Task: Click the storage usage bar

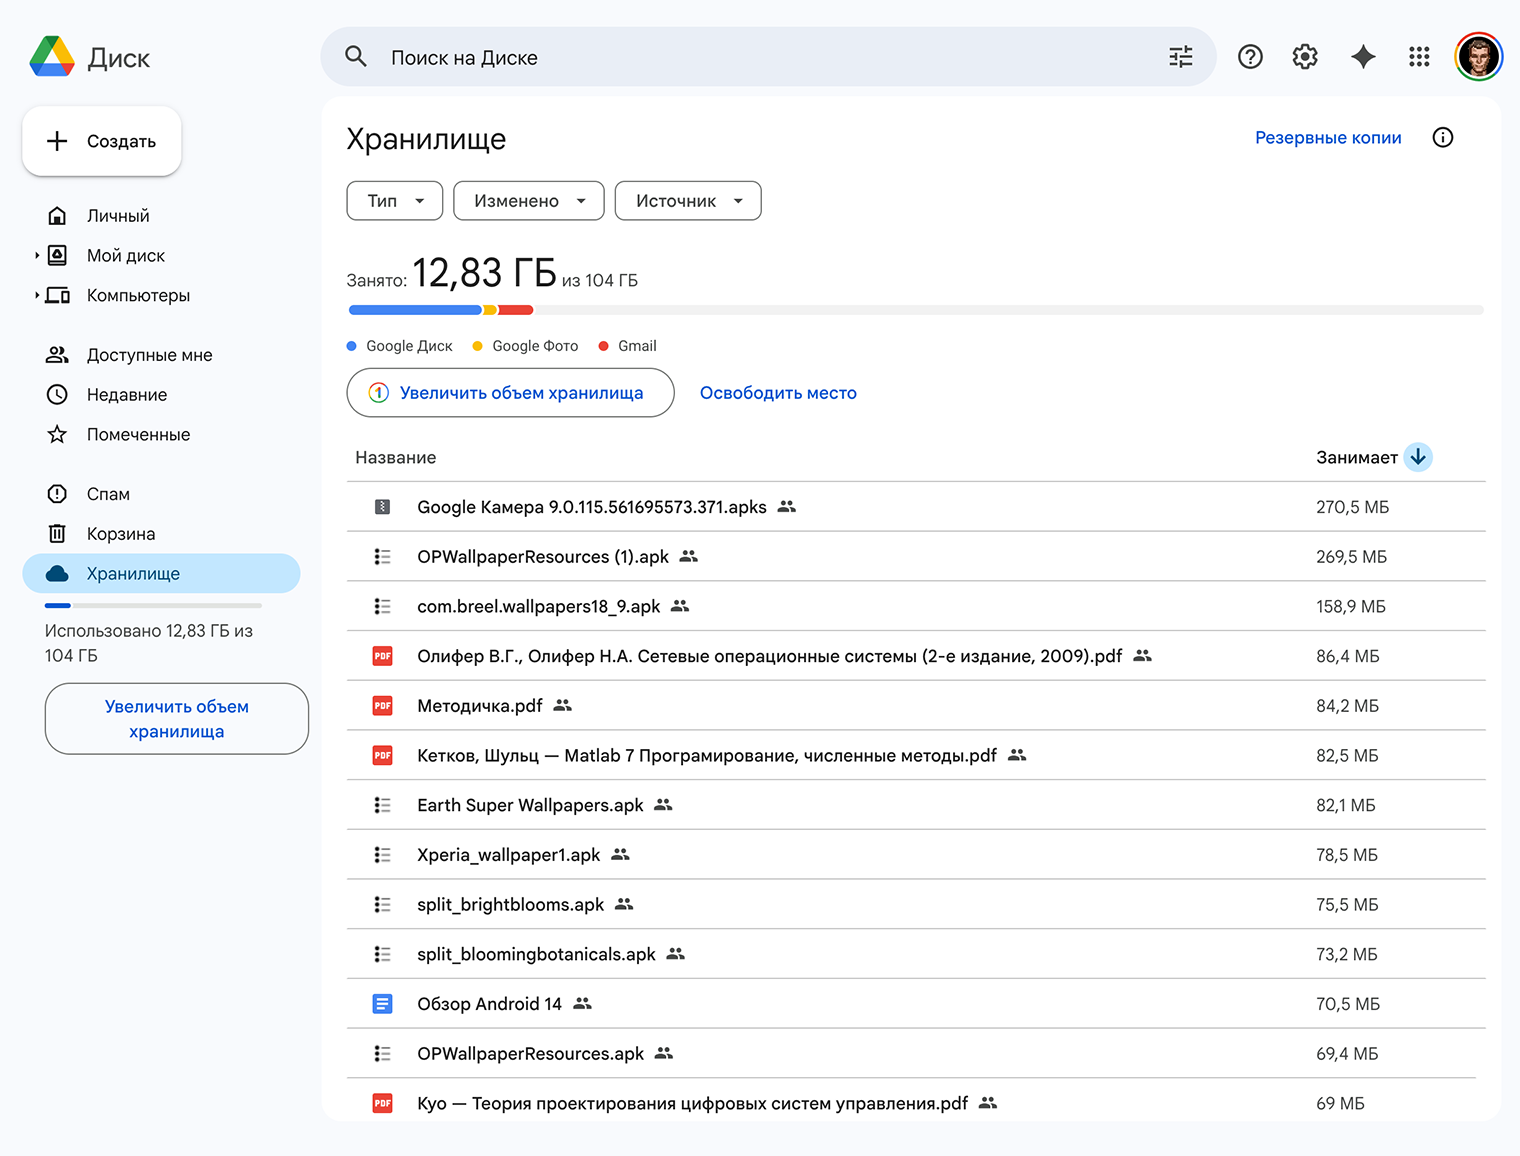Action: (914, 310)
